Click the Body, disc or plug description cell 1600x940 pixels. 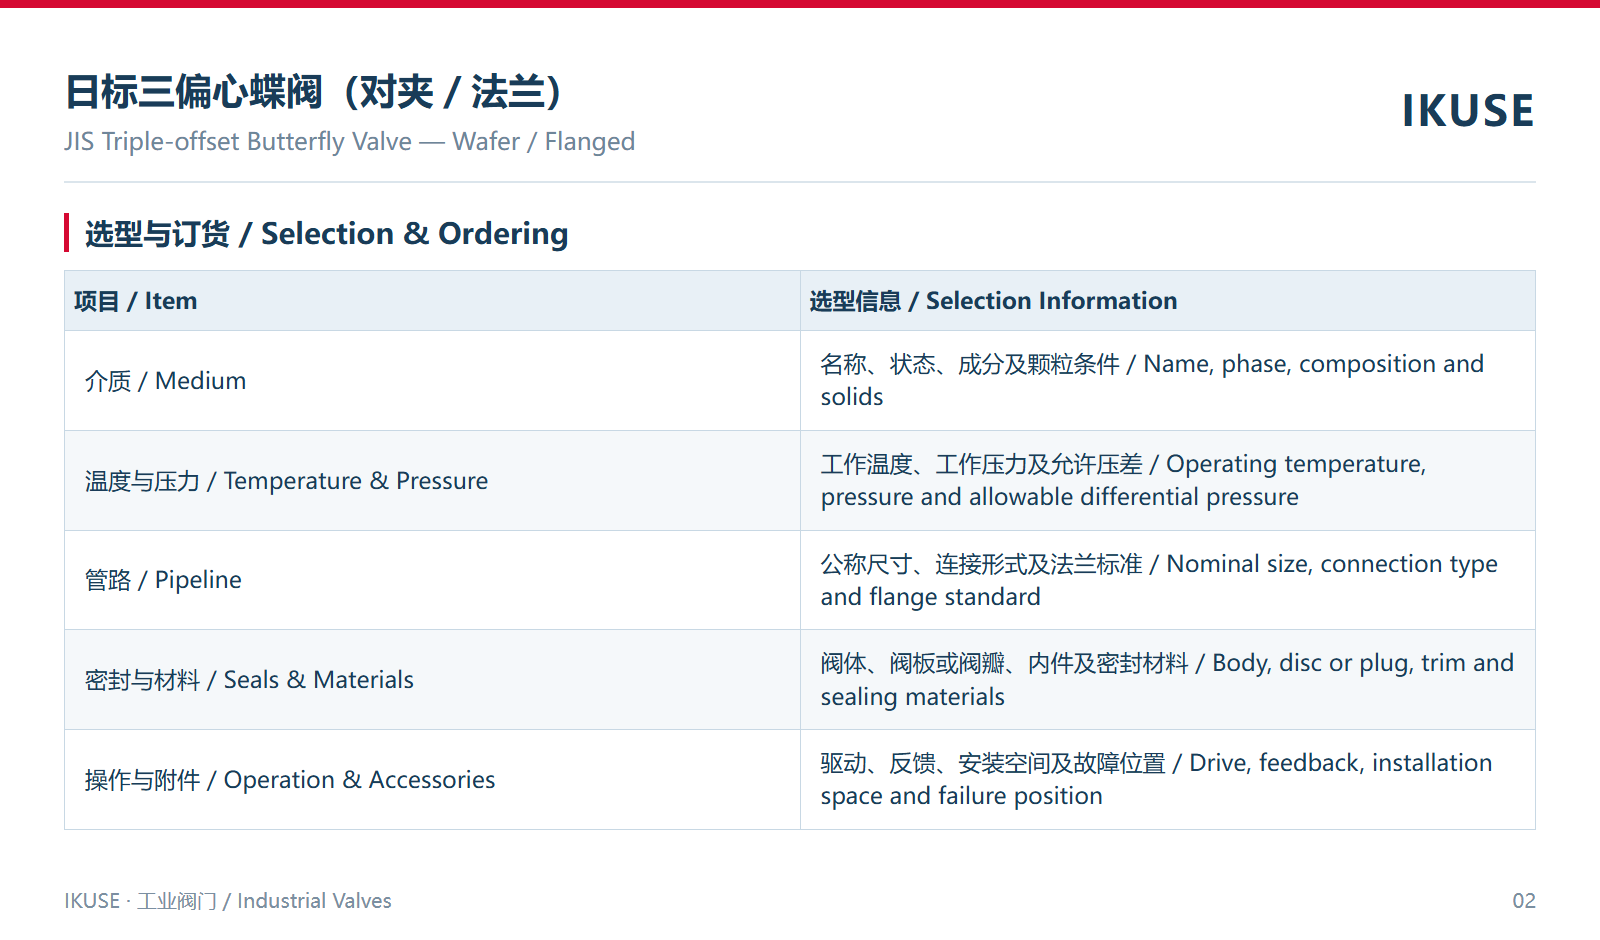[x=1168, y=680]
